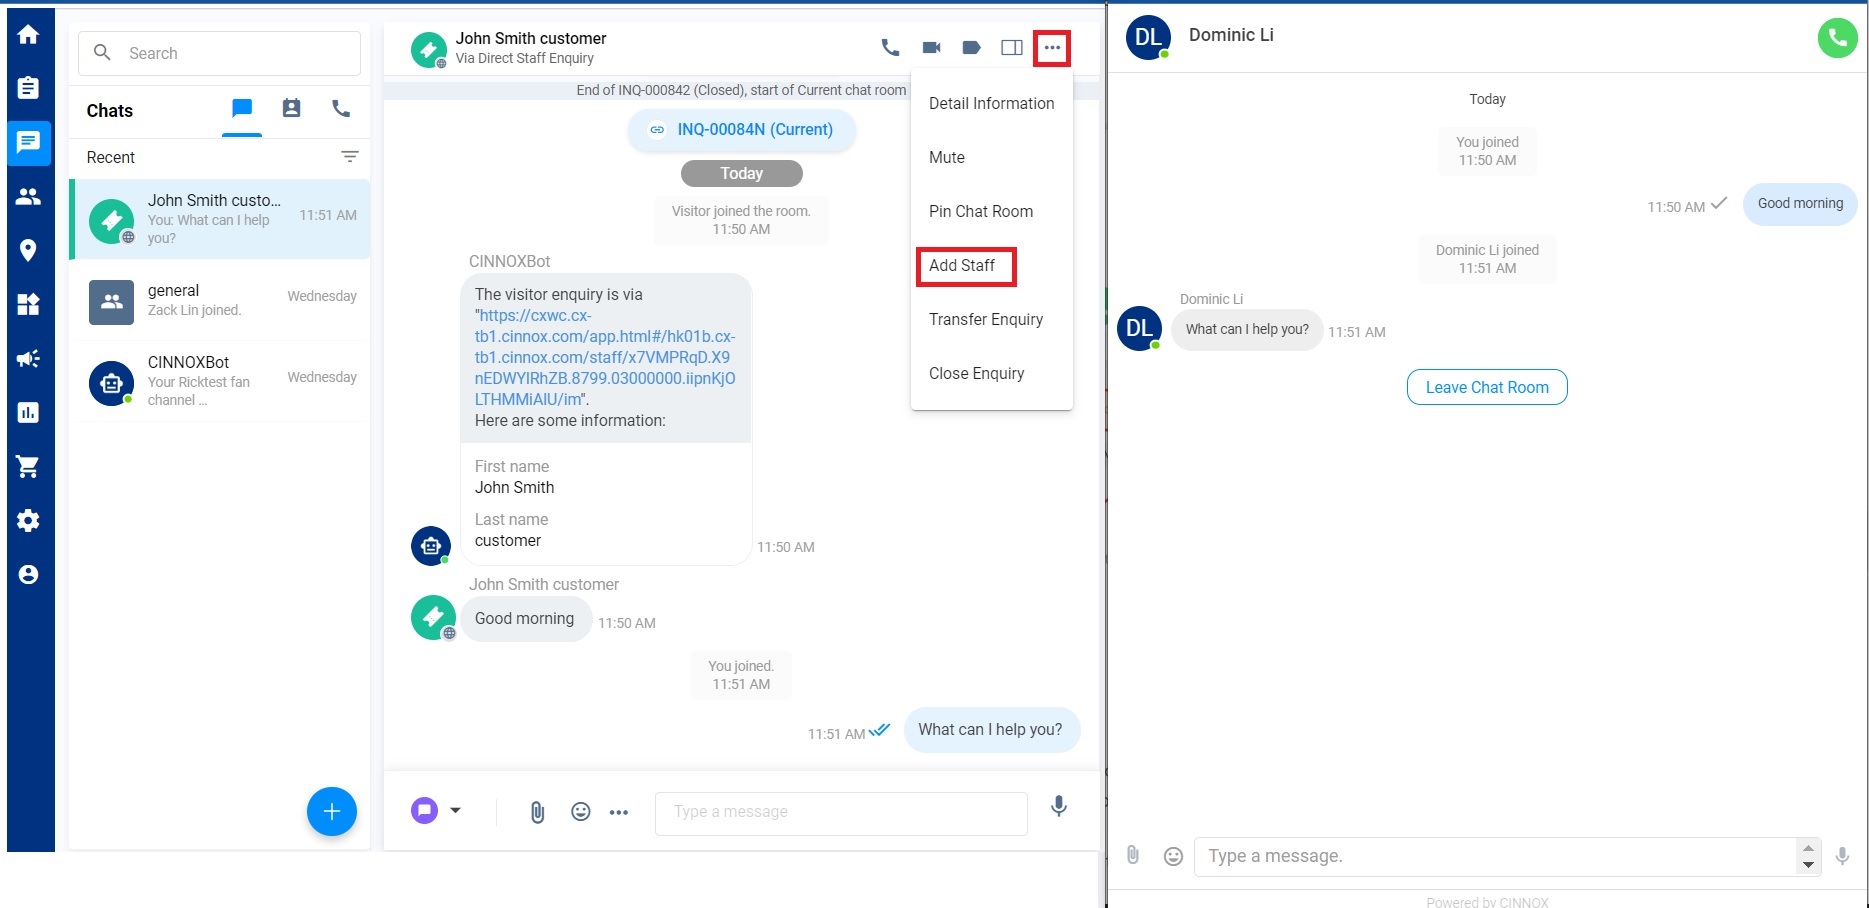
Task: Start audio call with John Smith customer
Action: click(x=890, y=47)
